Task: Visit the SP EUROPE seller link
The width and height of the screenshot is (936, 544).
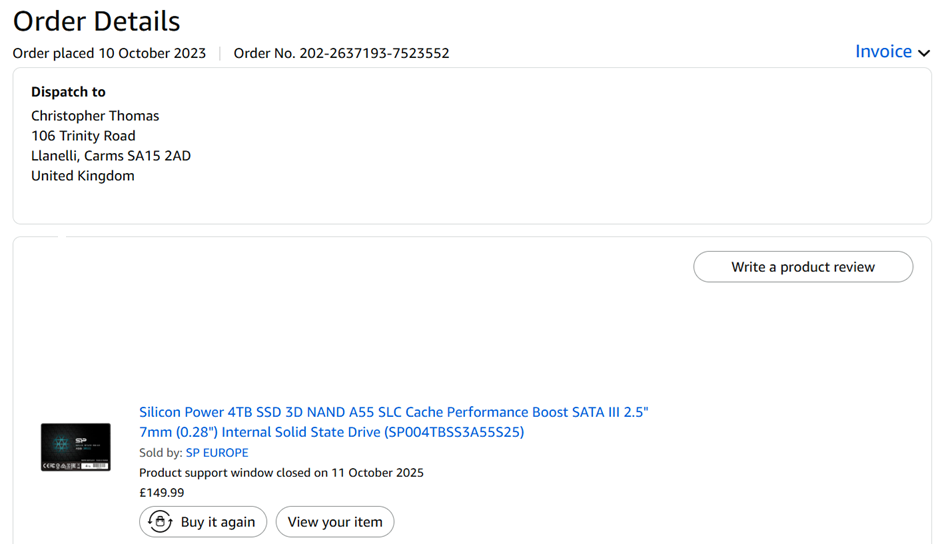Action: (x=217, y=453)
